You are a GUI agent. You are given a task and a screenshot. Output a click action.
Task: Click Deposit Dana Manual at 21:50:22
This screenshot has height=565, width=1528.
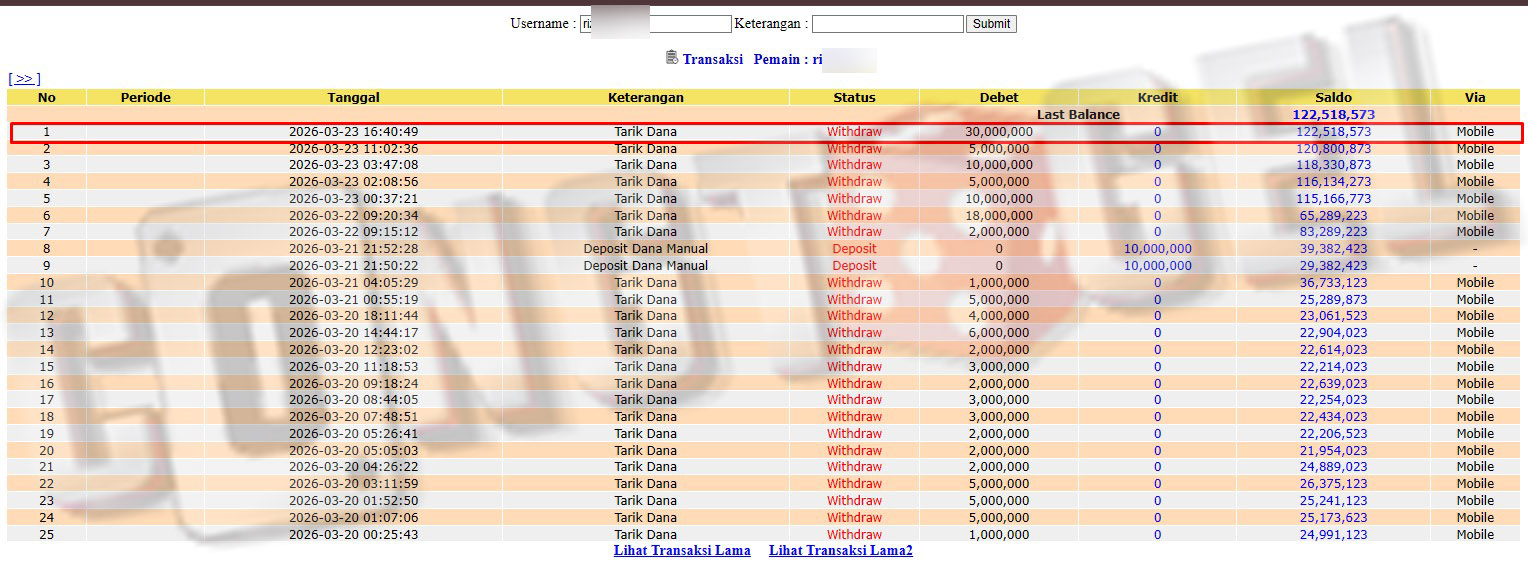[x=646, y=266]
